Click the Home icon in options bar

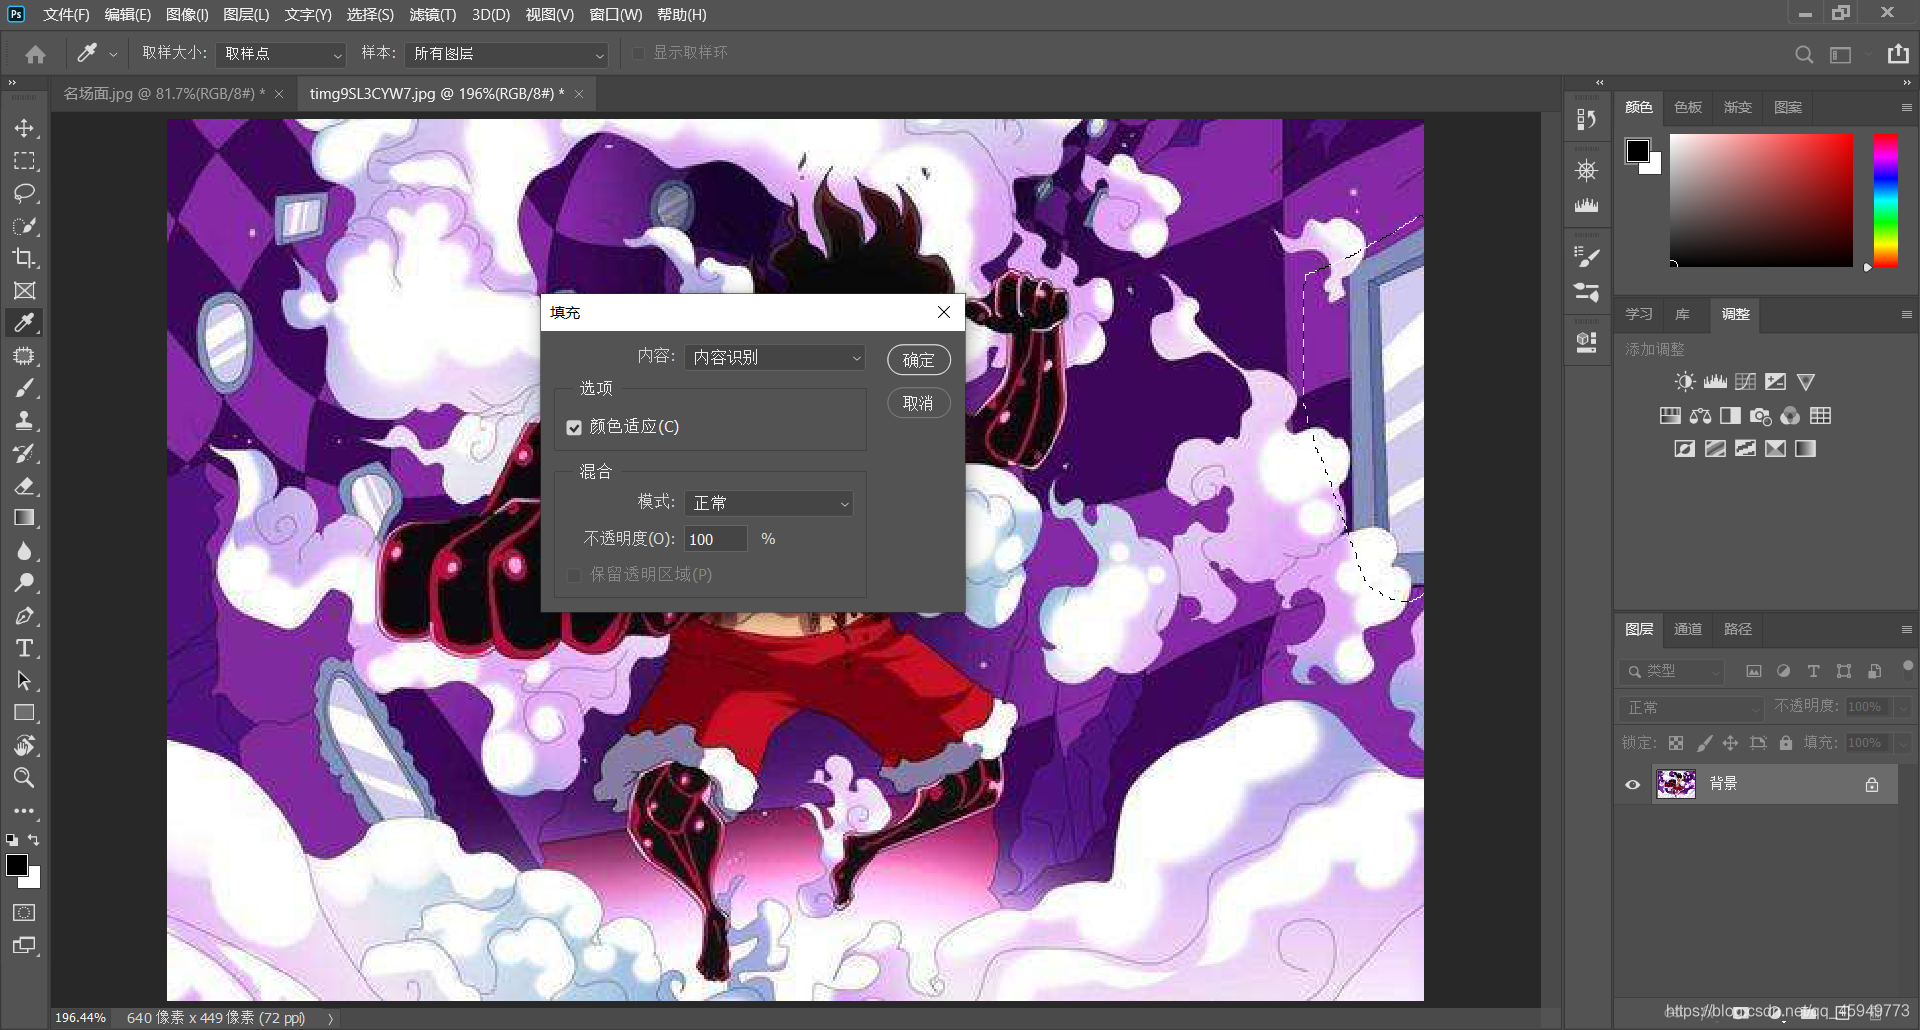click(x=36, y=54)
